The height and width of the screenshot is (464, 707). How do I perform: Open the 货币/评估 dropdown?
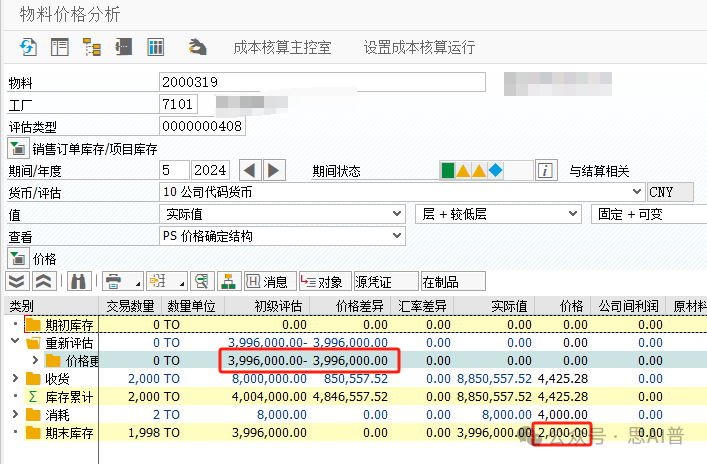(x=636, y=192)
